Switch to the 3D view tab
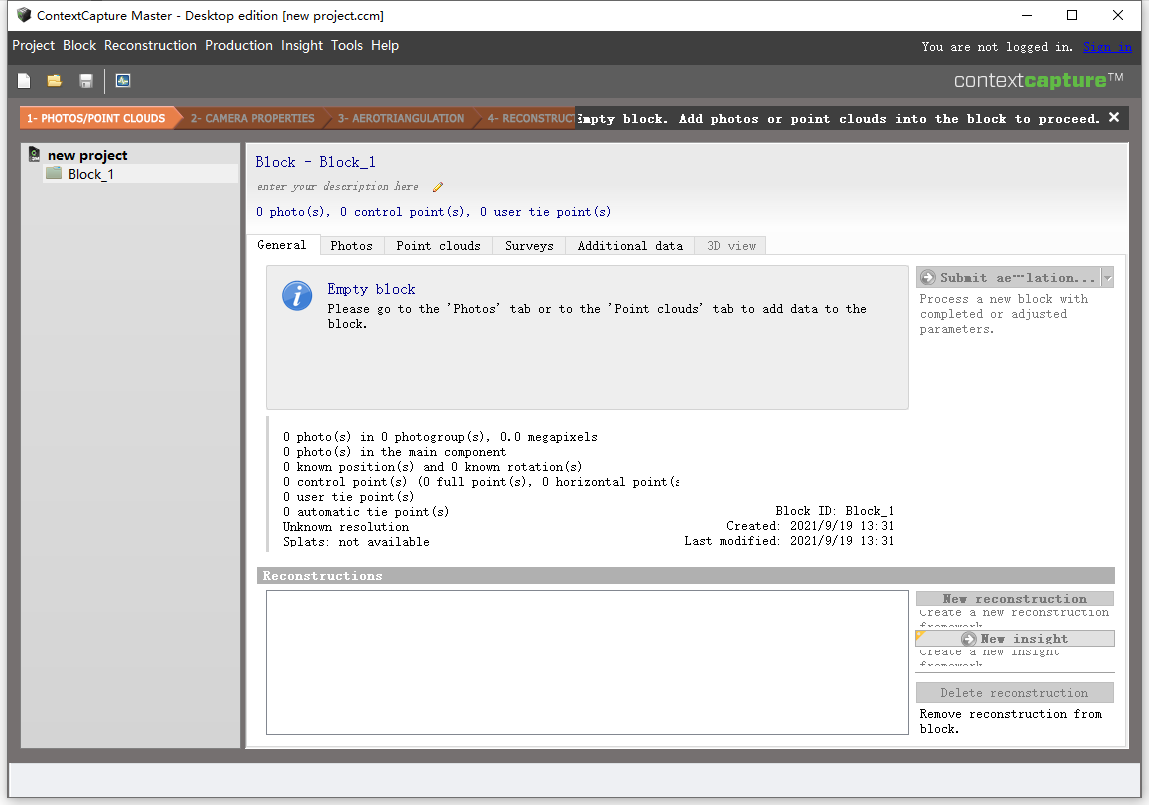The height and width of the screenshot is (805, 1149). 731,245
